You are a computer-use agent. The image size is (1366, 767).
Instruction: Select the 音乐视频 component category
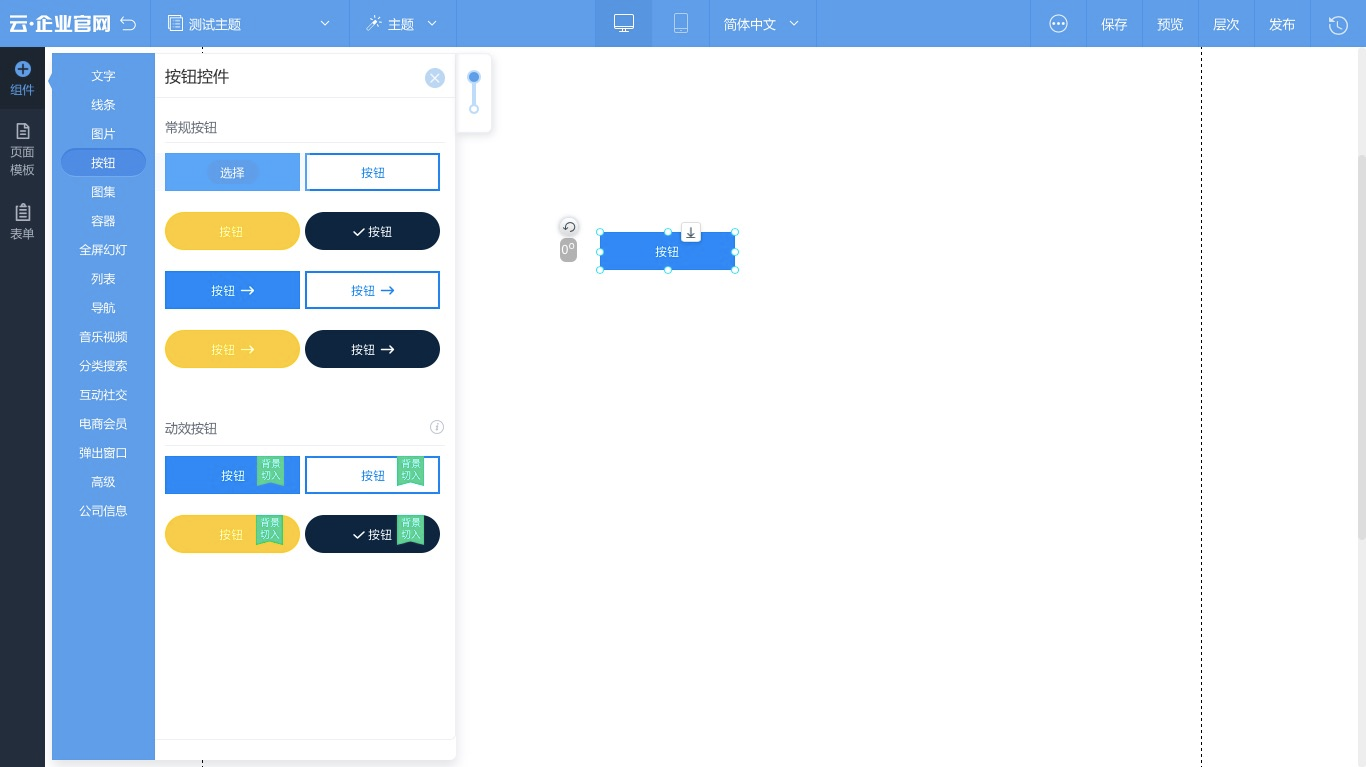tap(103, 337)
